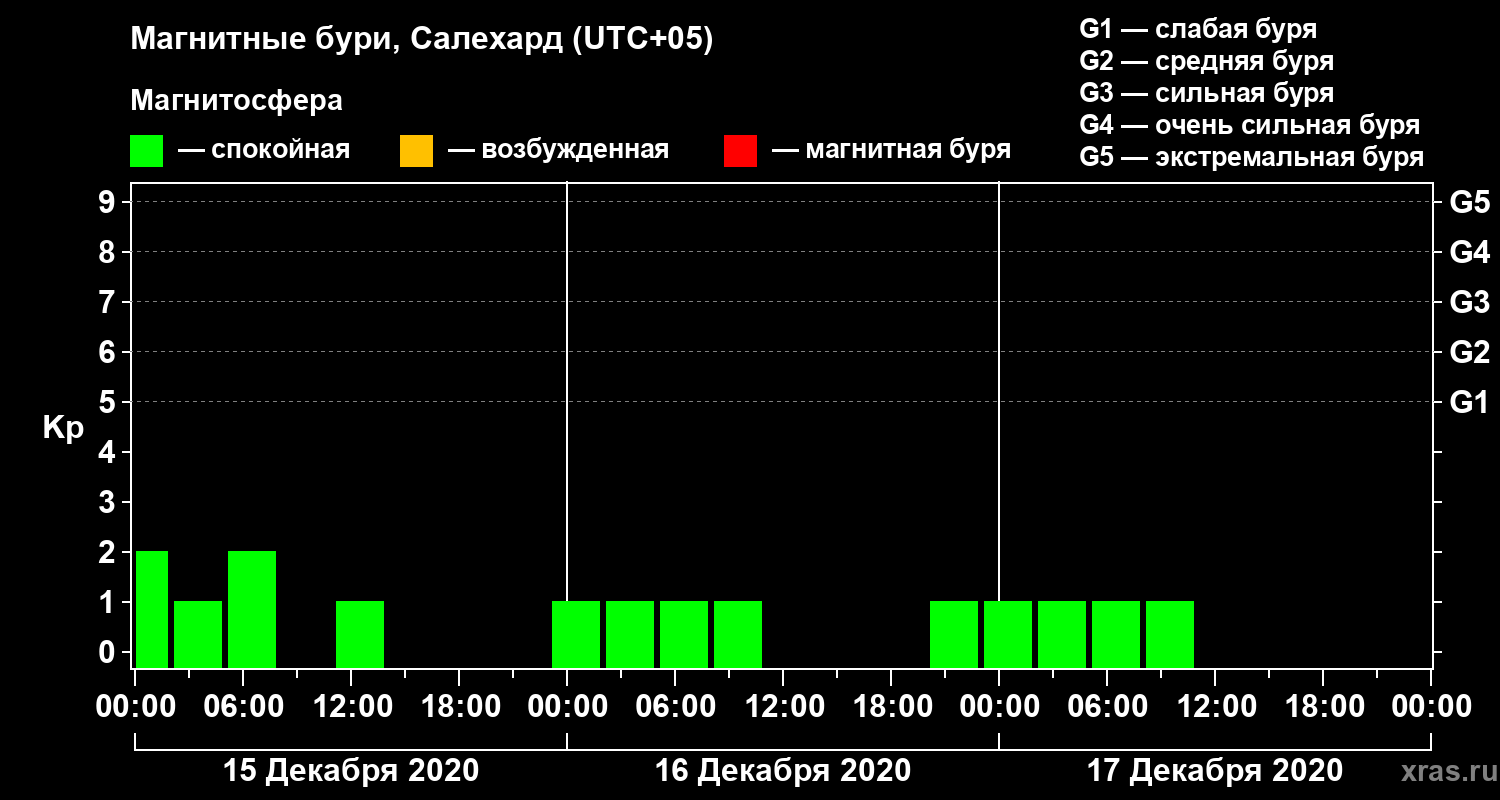Screen dimensions: 1500x800
Task: Click the bar spanning midnight into December 16
Action: point(576,634)
